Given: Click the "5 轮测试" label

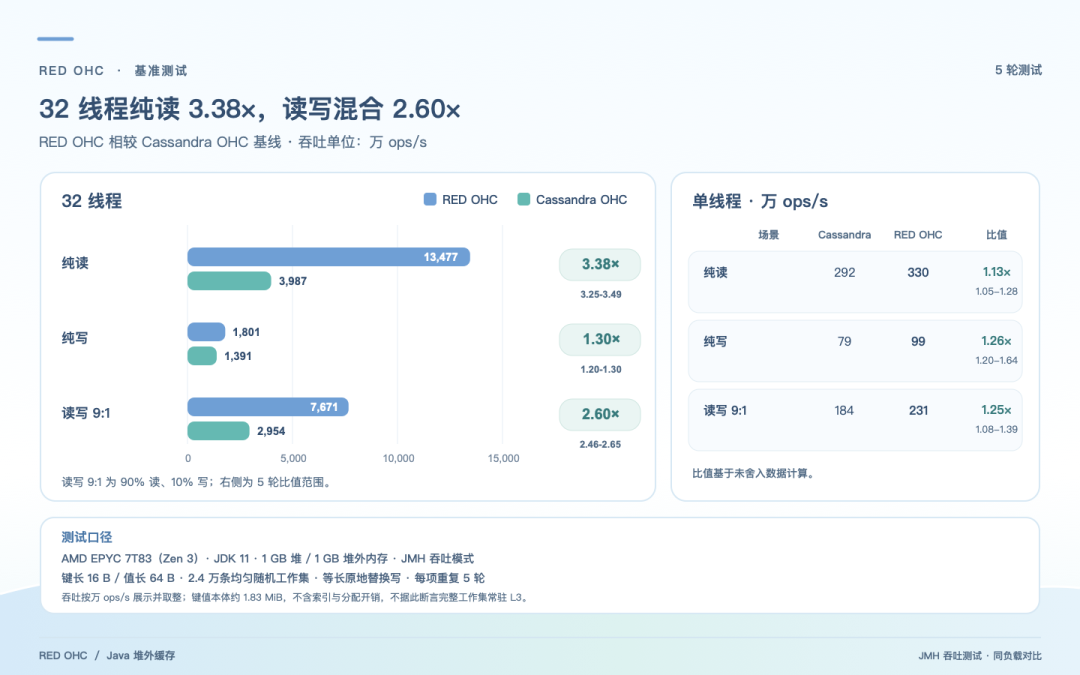Looking at the screenshot, I should (1018, 70).
